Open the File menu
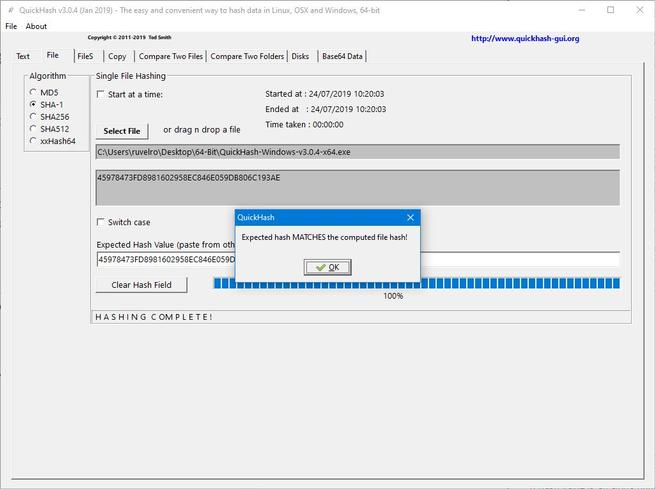Image resolution: width=655 pixels, height=489 pixels. click(x=11, y=26)
